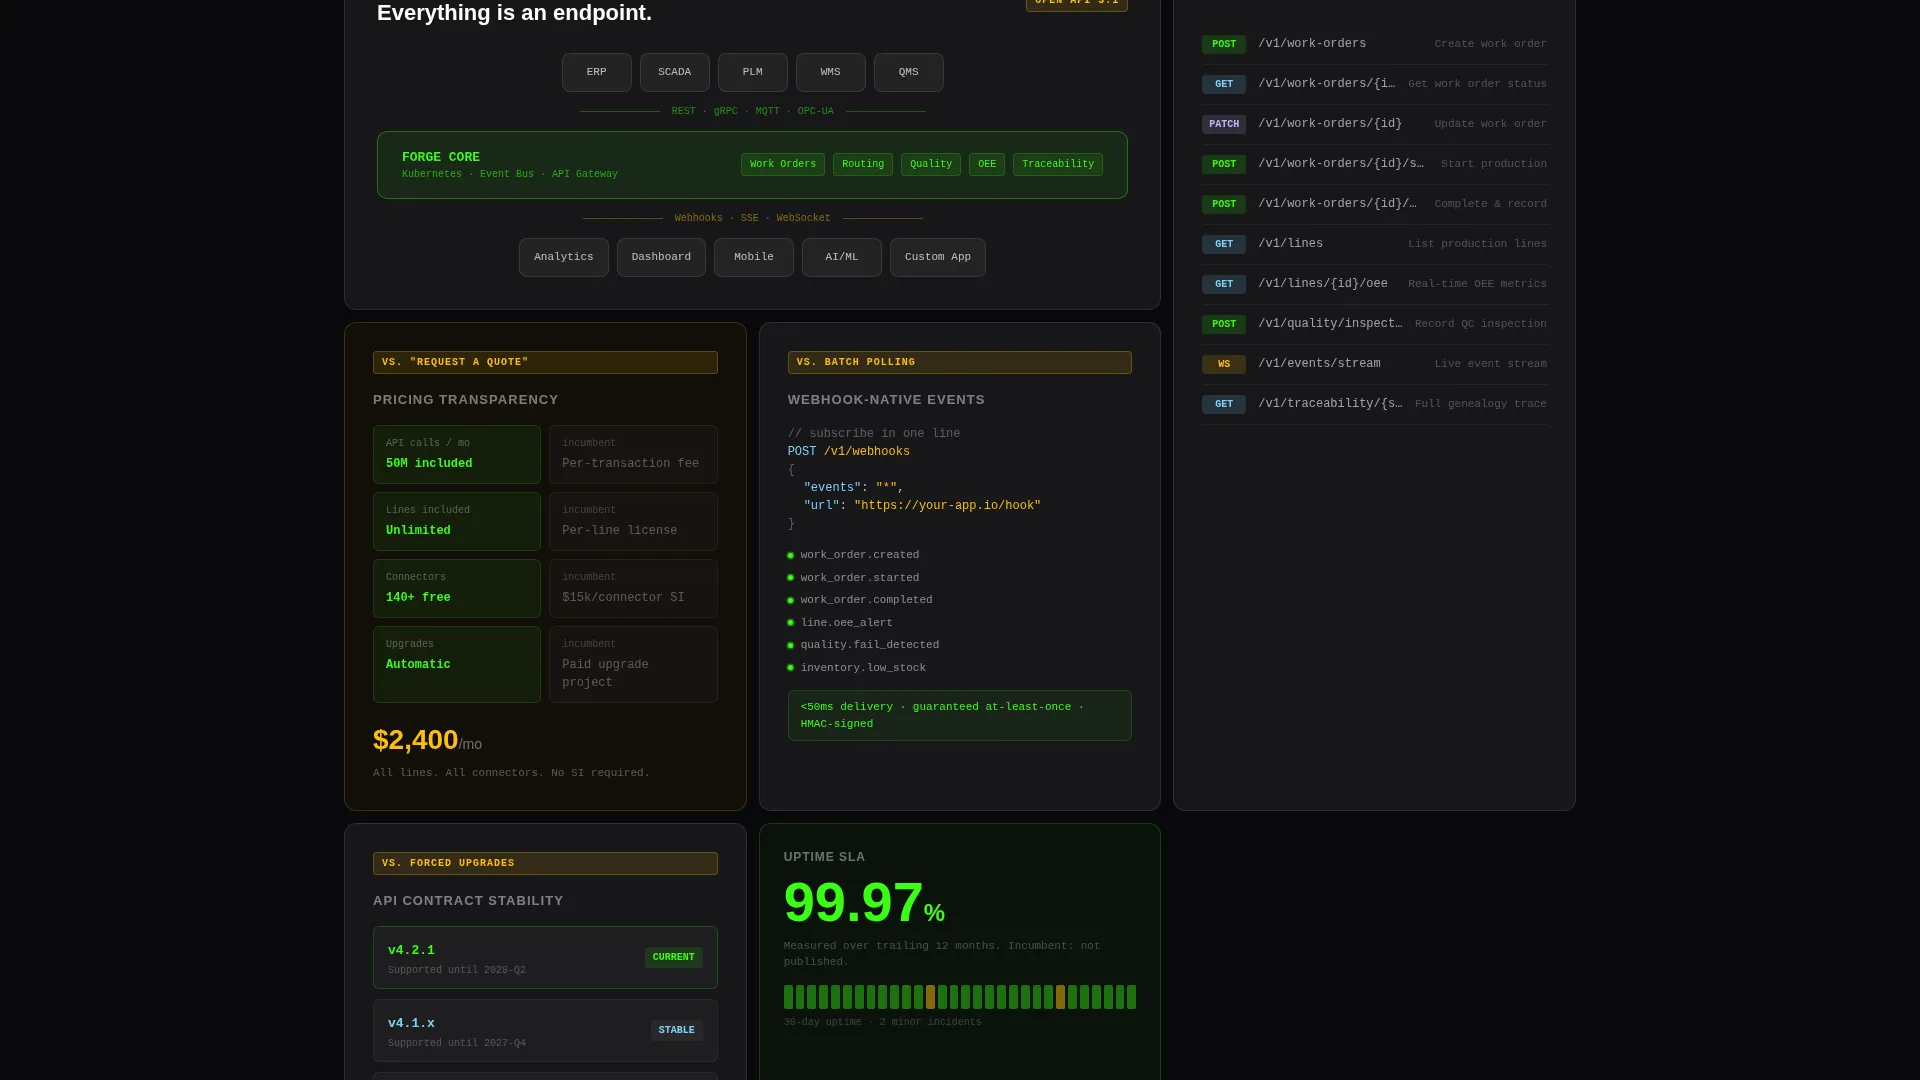Open the WS /v1/events/stream endpoint

pos(1374,364)
